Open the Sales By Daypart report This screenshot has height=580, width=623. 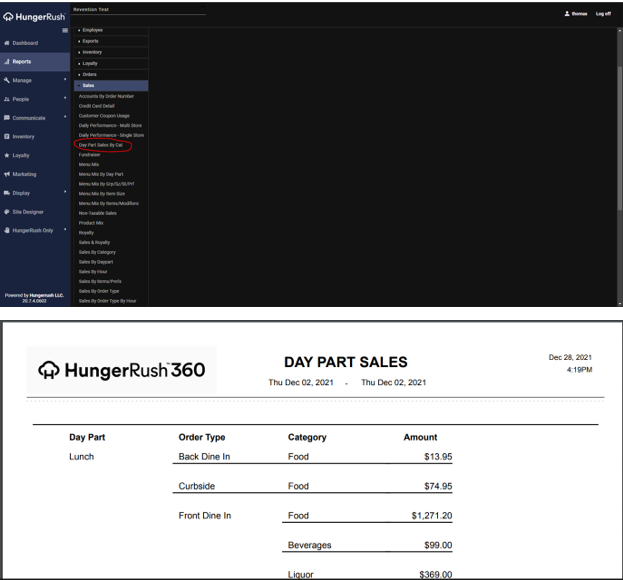pos(96,262)
